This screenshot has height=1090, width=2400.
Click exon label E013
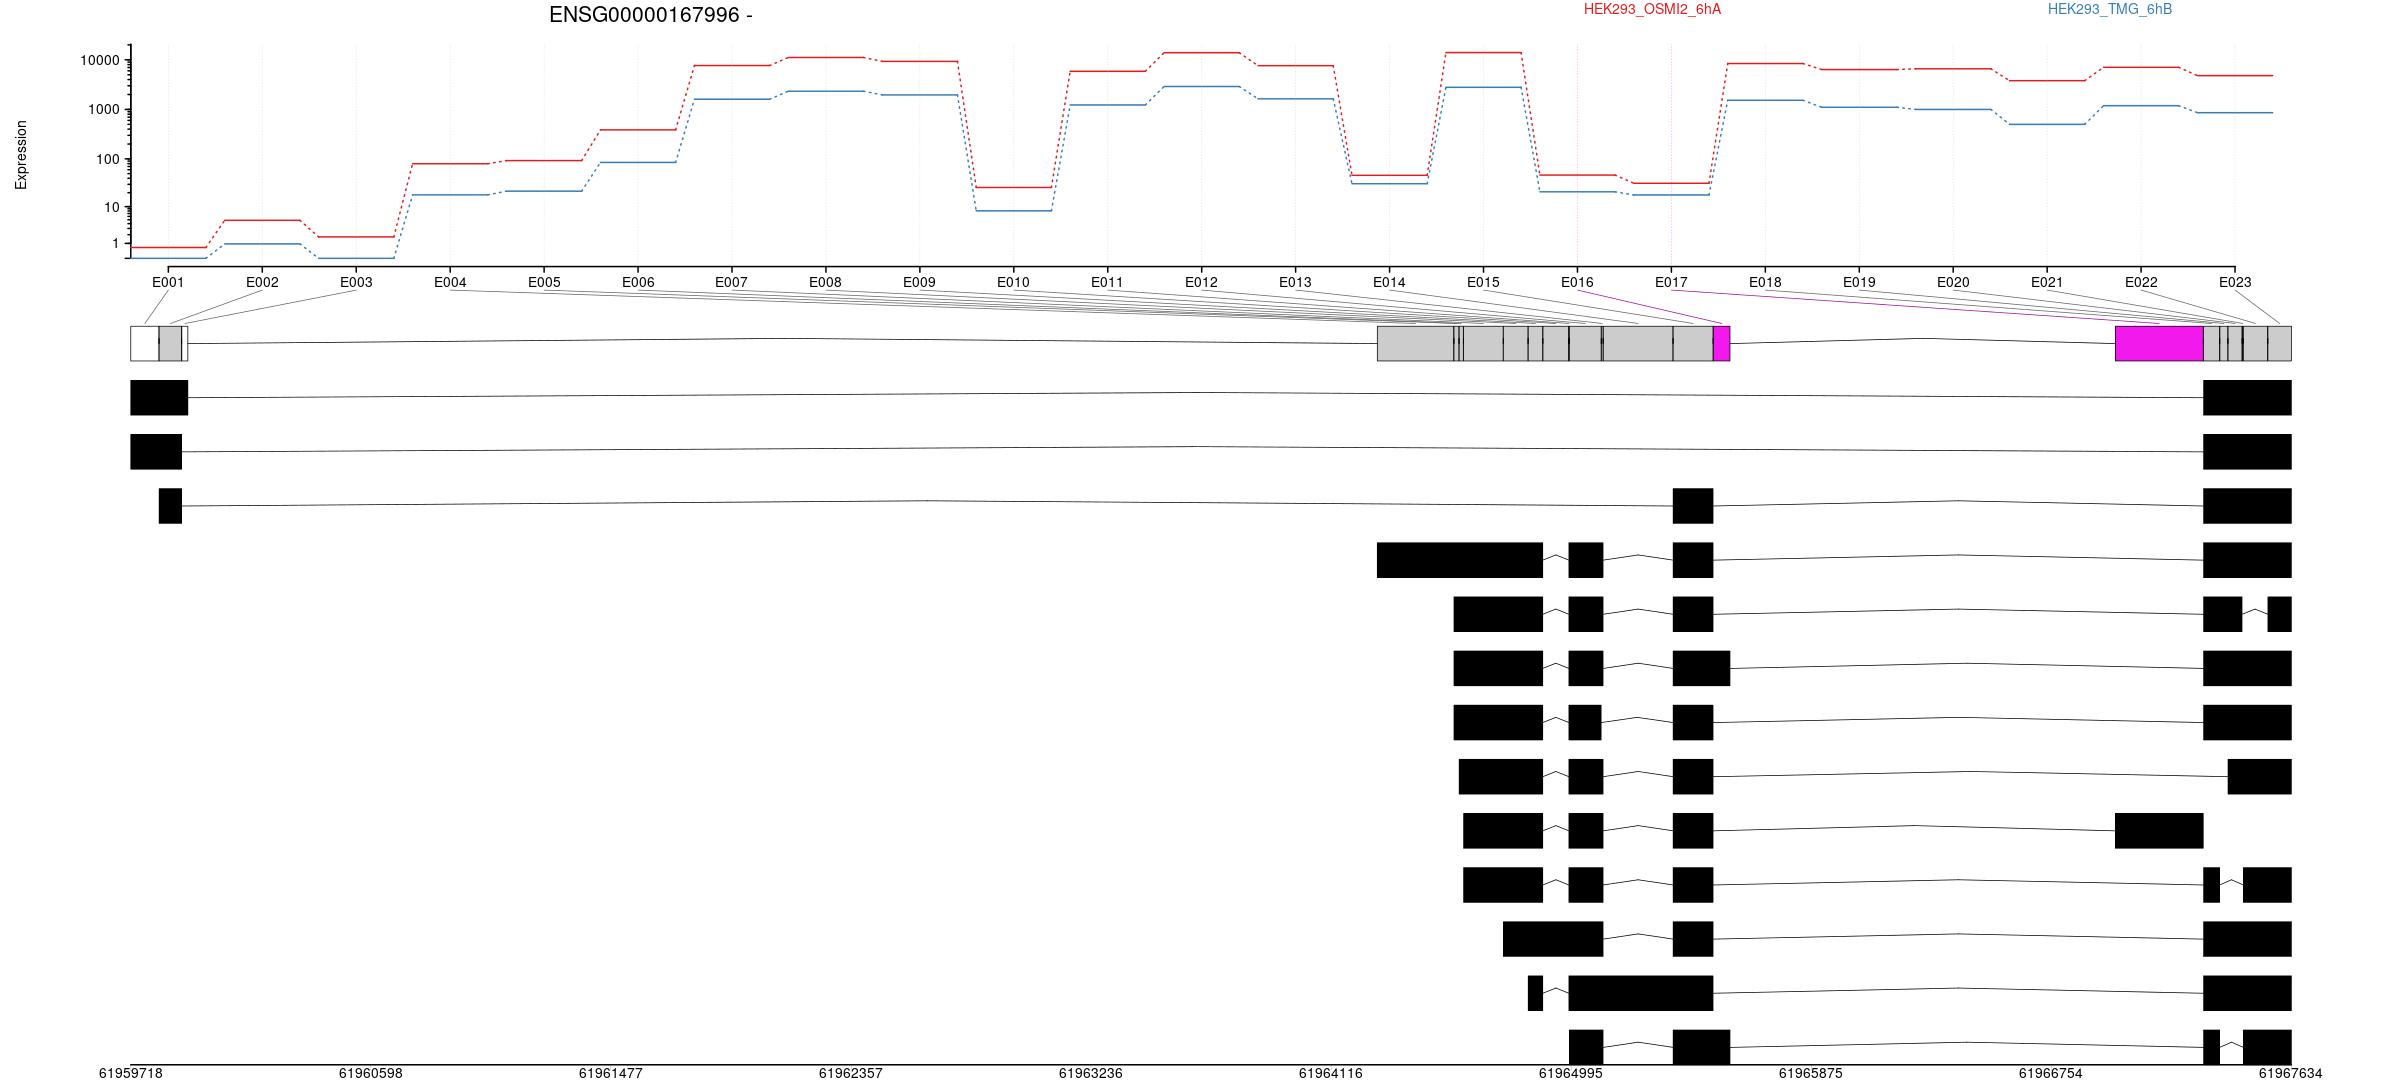pos(1295,282)
